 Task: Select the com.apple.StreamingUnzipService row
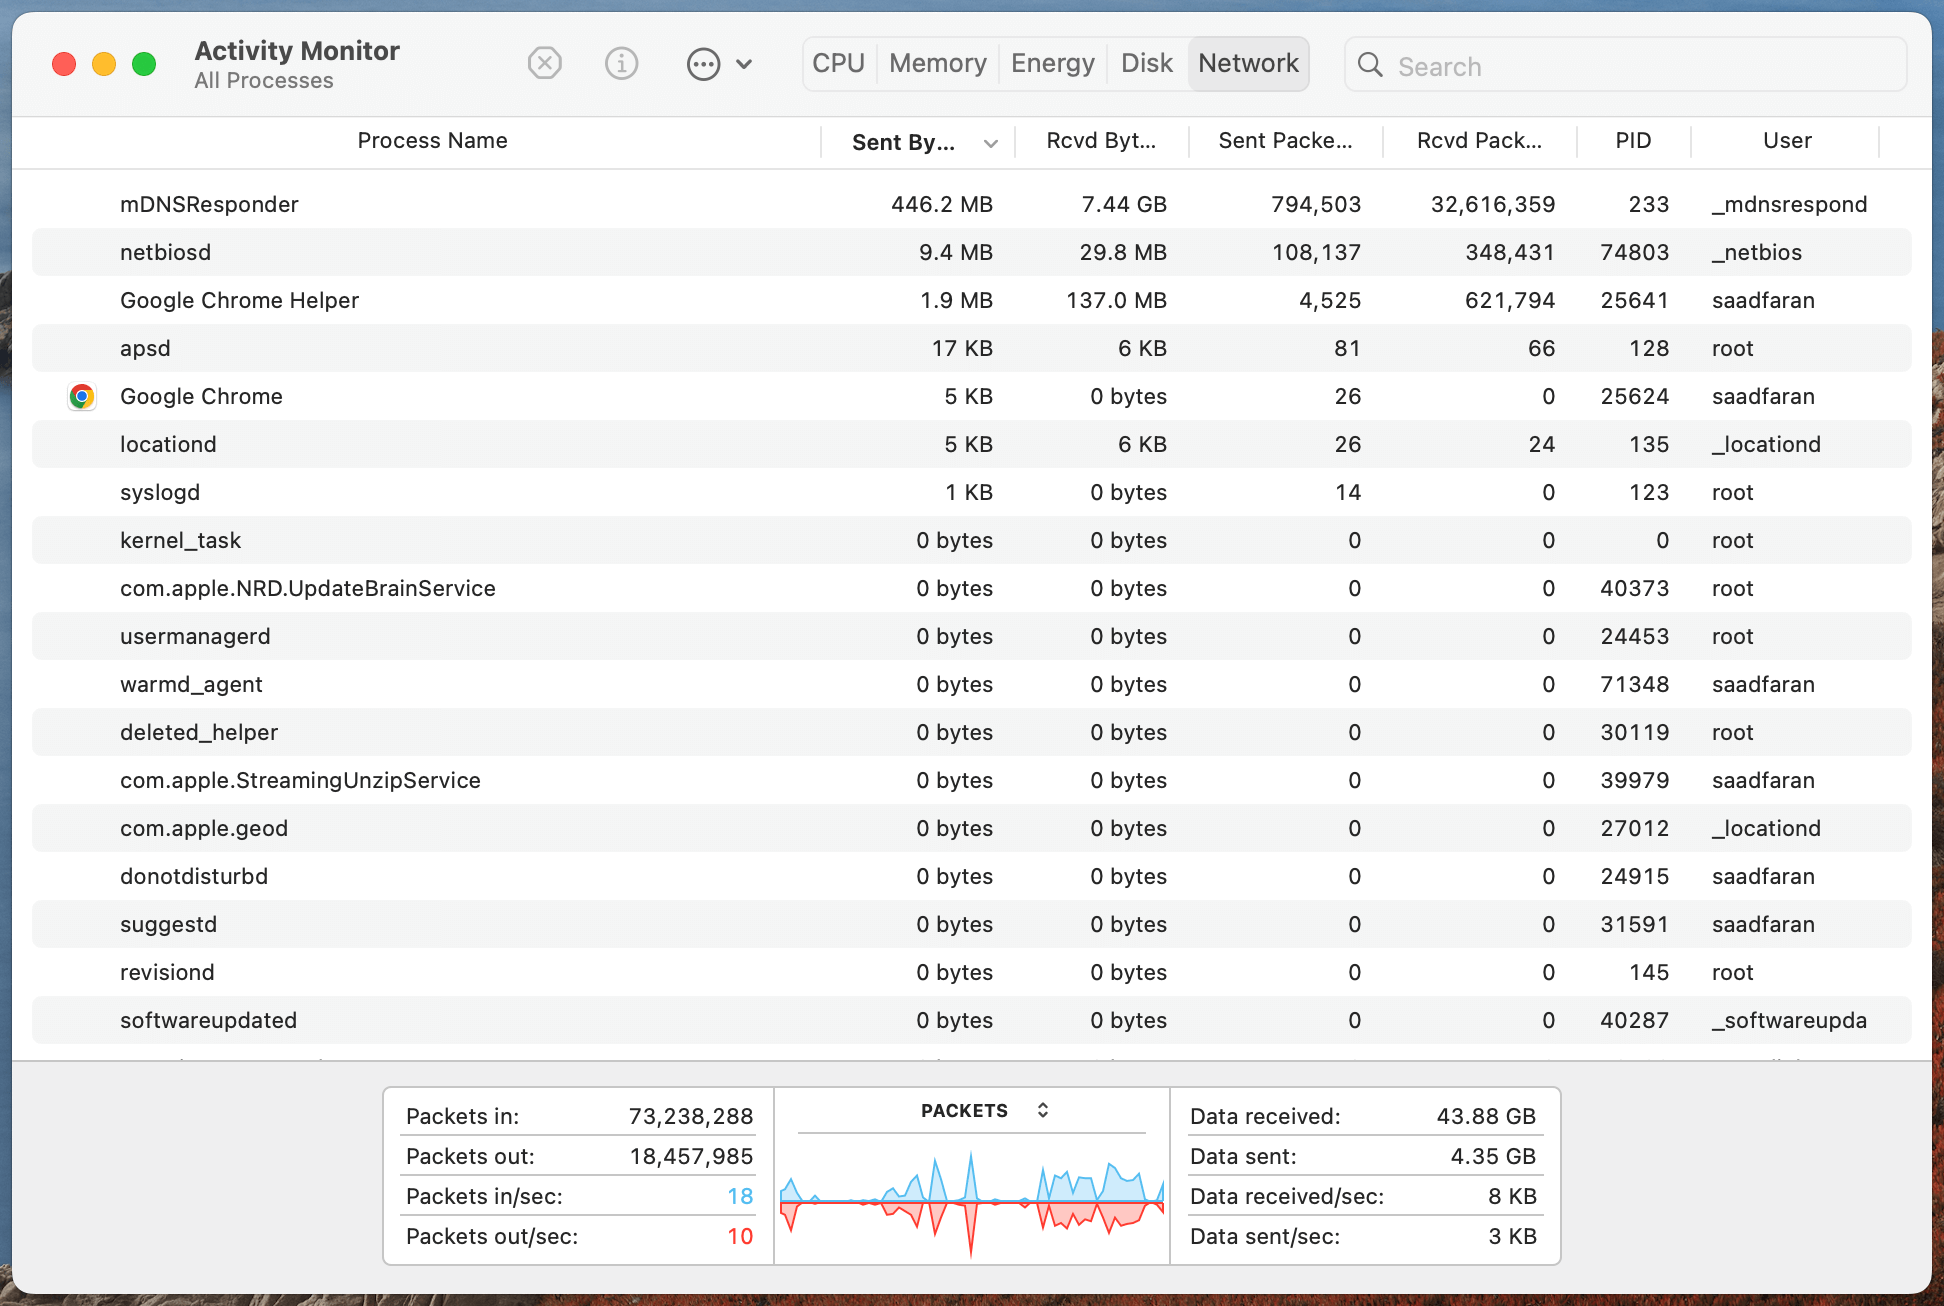tap(972, 780)
